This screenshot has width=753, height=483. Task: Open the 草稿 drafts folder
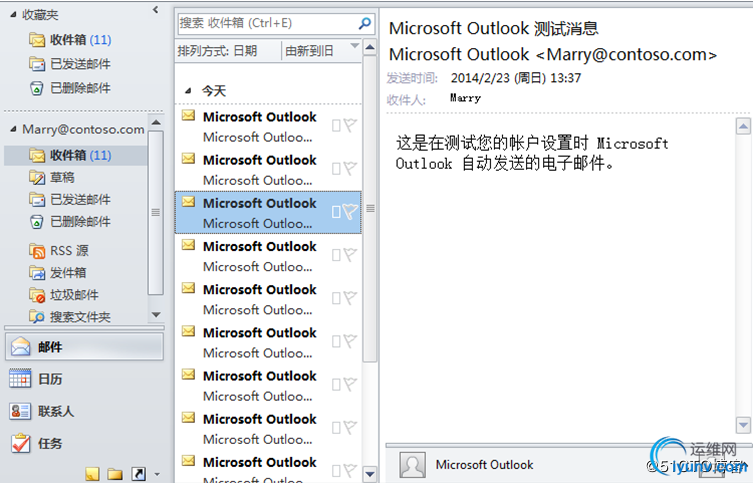pos(52,177)
